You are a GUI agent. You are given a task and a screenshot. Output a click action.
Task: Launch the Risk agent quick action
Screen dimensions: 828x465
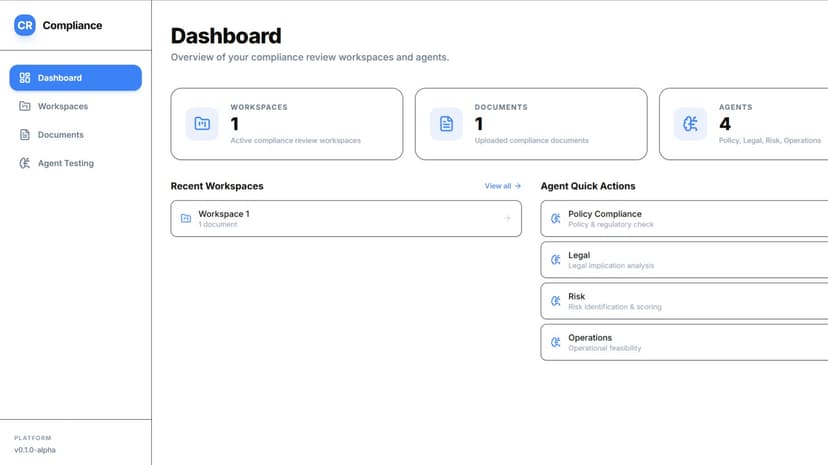click(684, 301)
